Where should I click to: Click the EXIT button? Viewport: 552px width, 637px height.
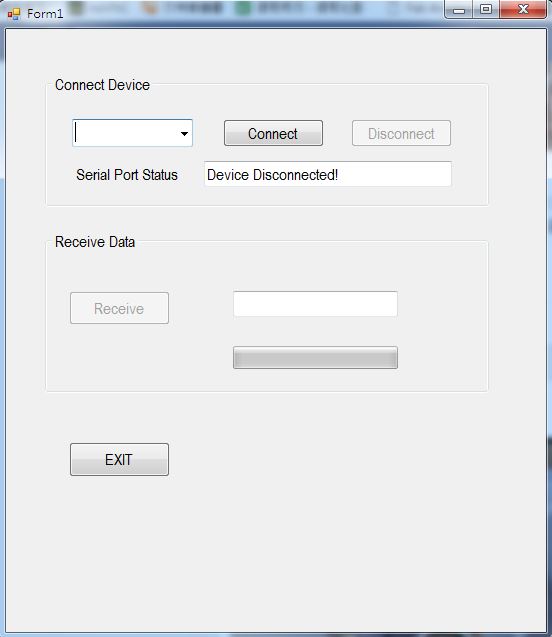coord(119,459)
